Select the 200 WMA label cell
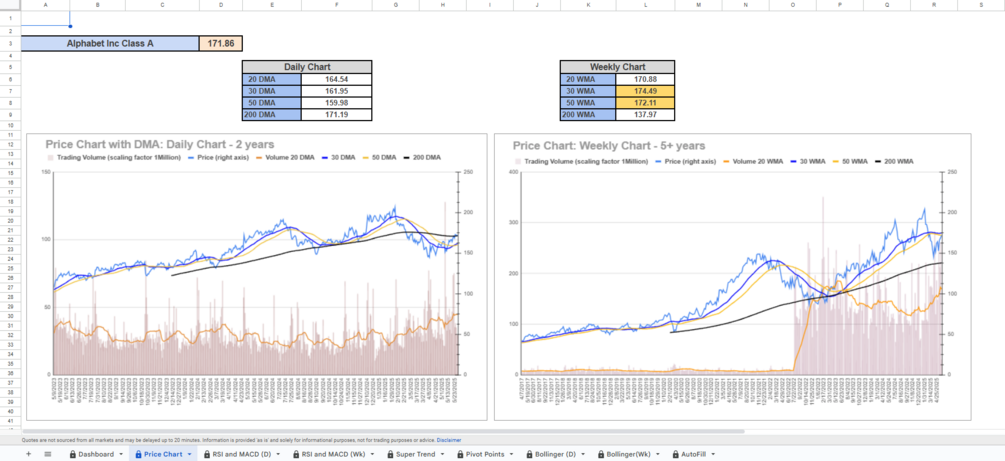The width and height of the screenshot is (1005, 461). click(x=588, y=115)
